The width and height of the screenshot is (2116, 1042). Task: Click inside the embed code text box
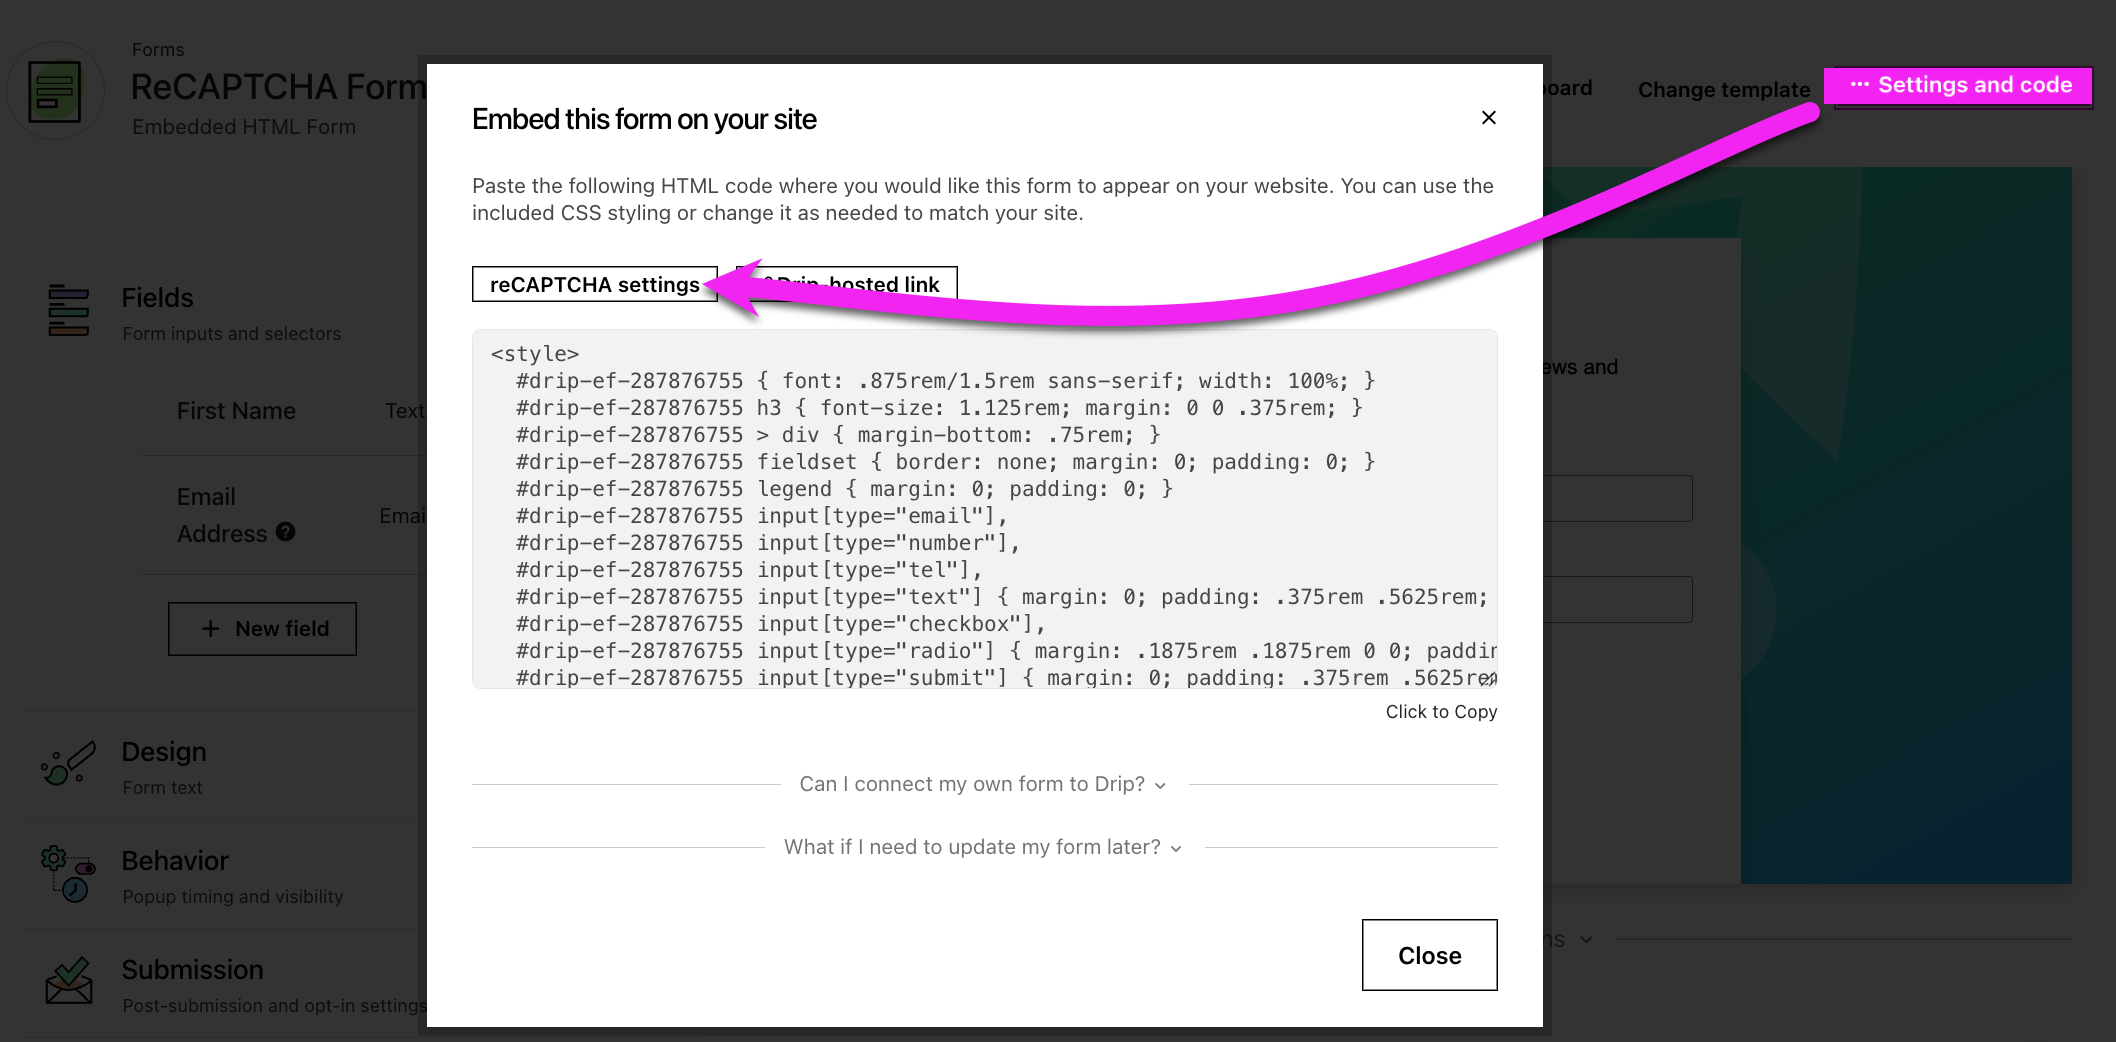[984, 509]
